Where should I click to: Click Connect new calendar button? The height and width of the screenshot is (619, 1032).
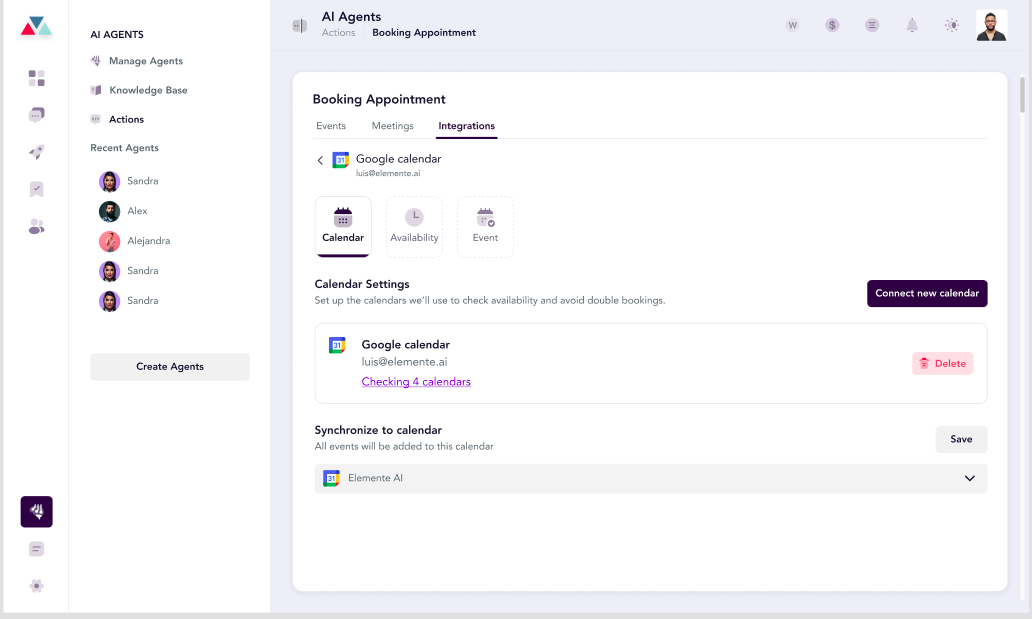927,294
